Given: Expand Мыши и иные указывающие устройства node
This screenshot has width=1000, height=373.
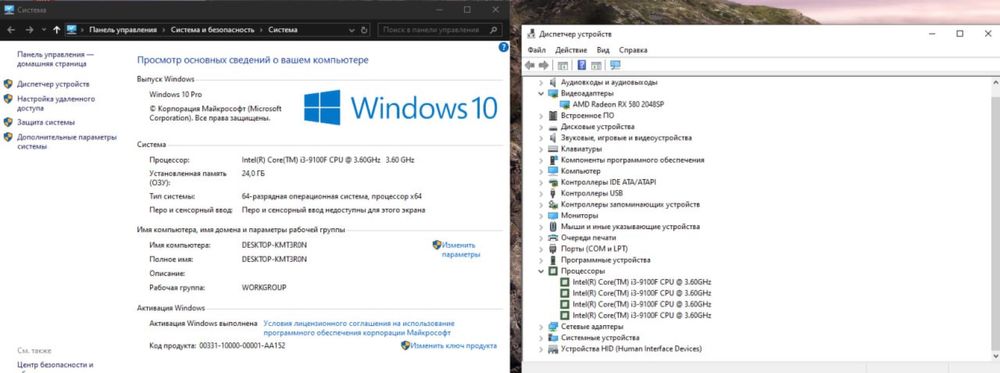Looking at the screenshot, I should 541,226.
